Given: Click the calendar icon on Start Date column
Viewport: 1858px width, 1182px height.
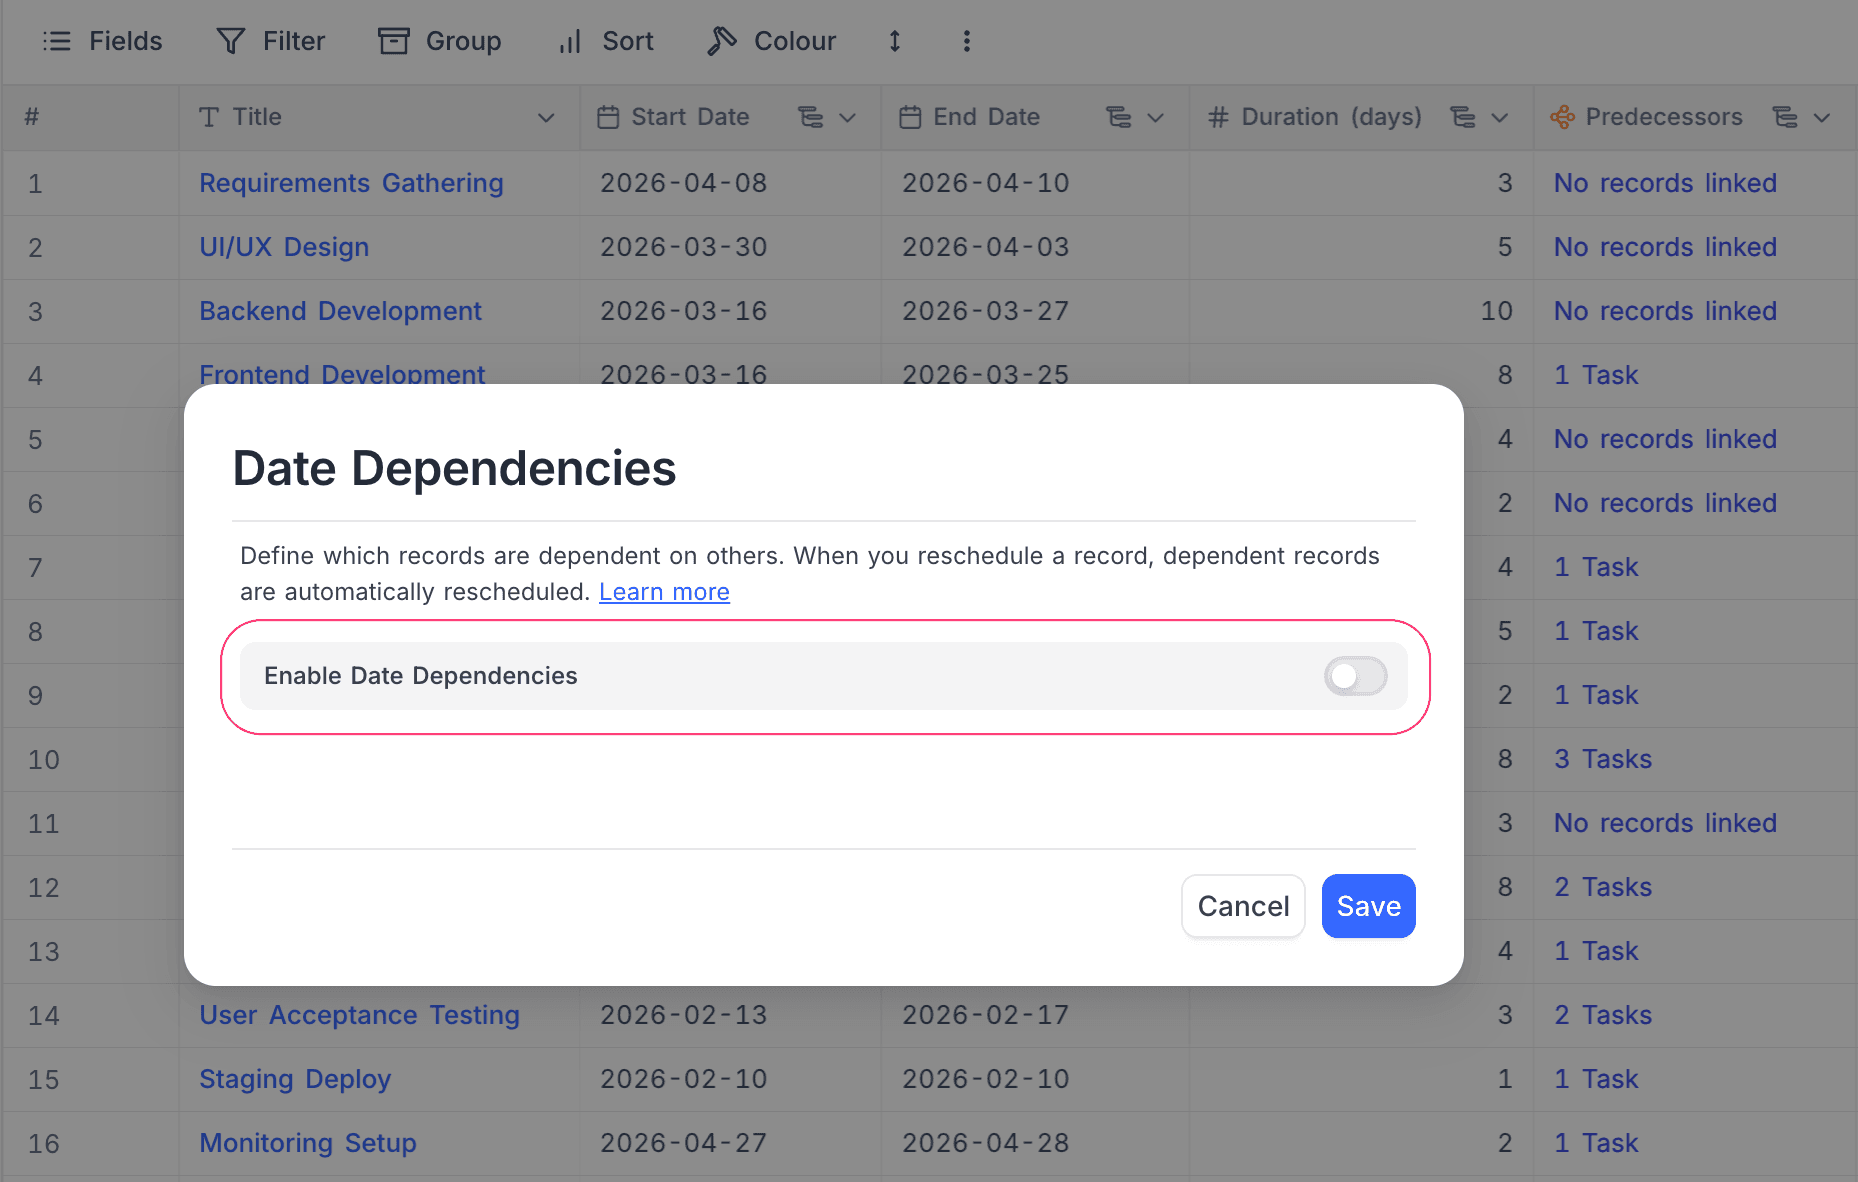Looking at the screenshot, I should pyautogui.click(x=608, y=117).
